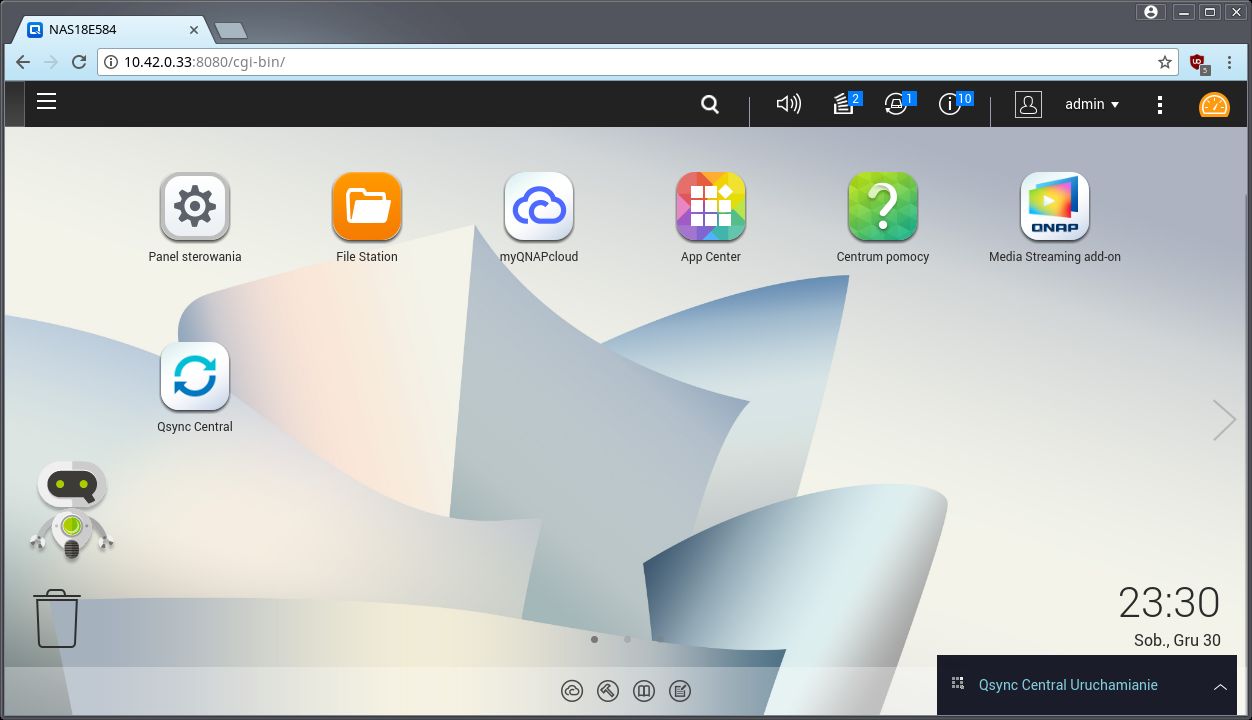Open the notifications icon showing 10 alerts

pyautogui.click(x=948, y=104)
